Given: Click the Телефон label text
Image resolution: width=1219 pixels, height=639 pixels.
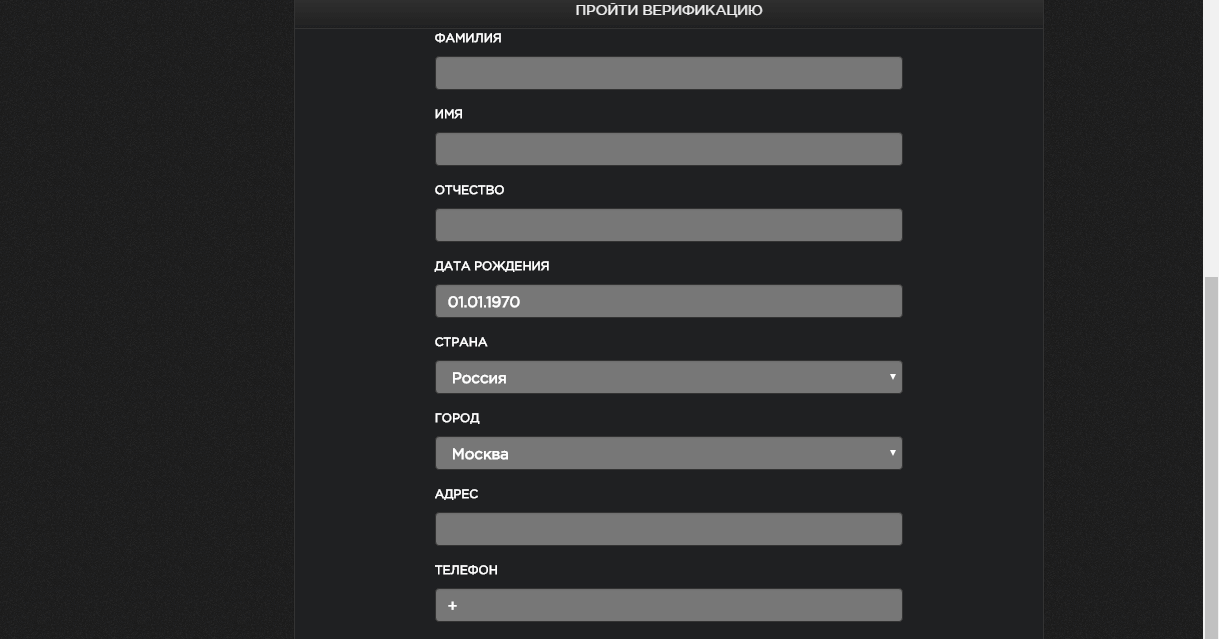Looking at the screenshot, I should [466, 570].
